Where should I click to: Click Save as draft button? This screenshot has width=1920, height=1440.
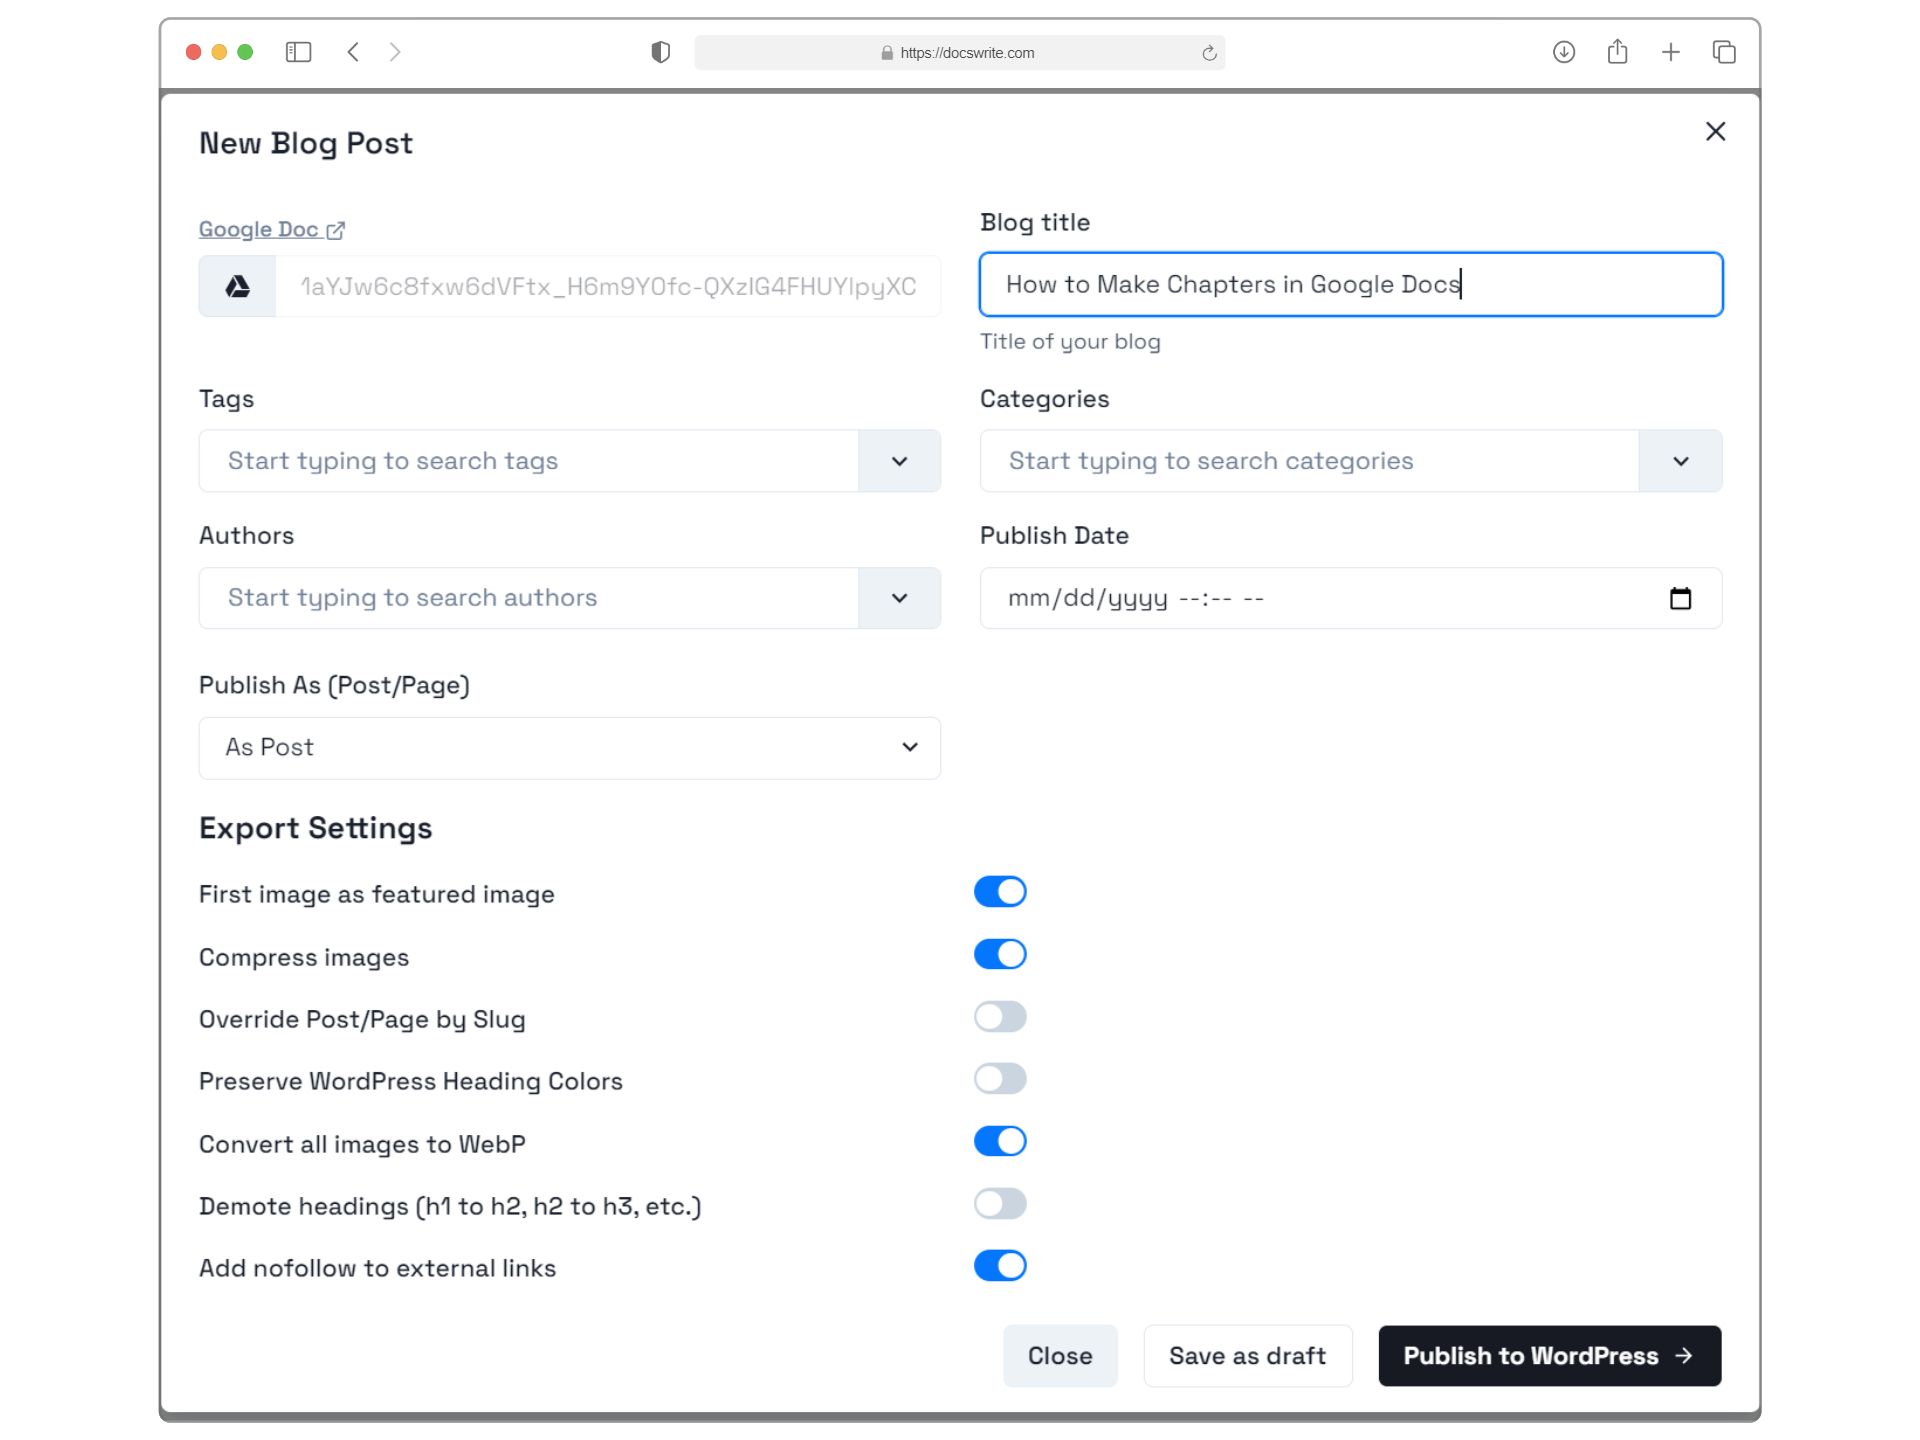click(1247, 1355)
